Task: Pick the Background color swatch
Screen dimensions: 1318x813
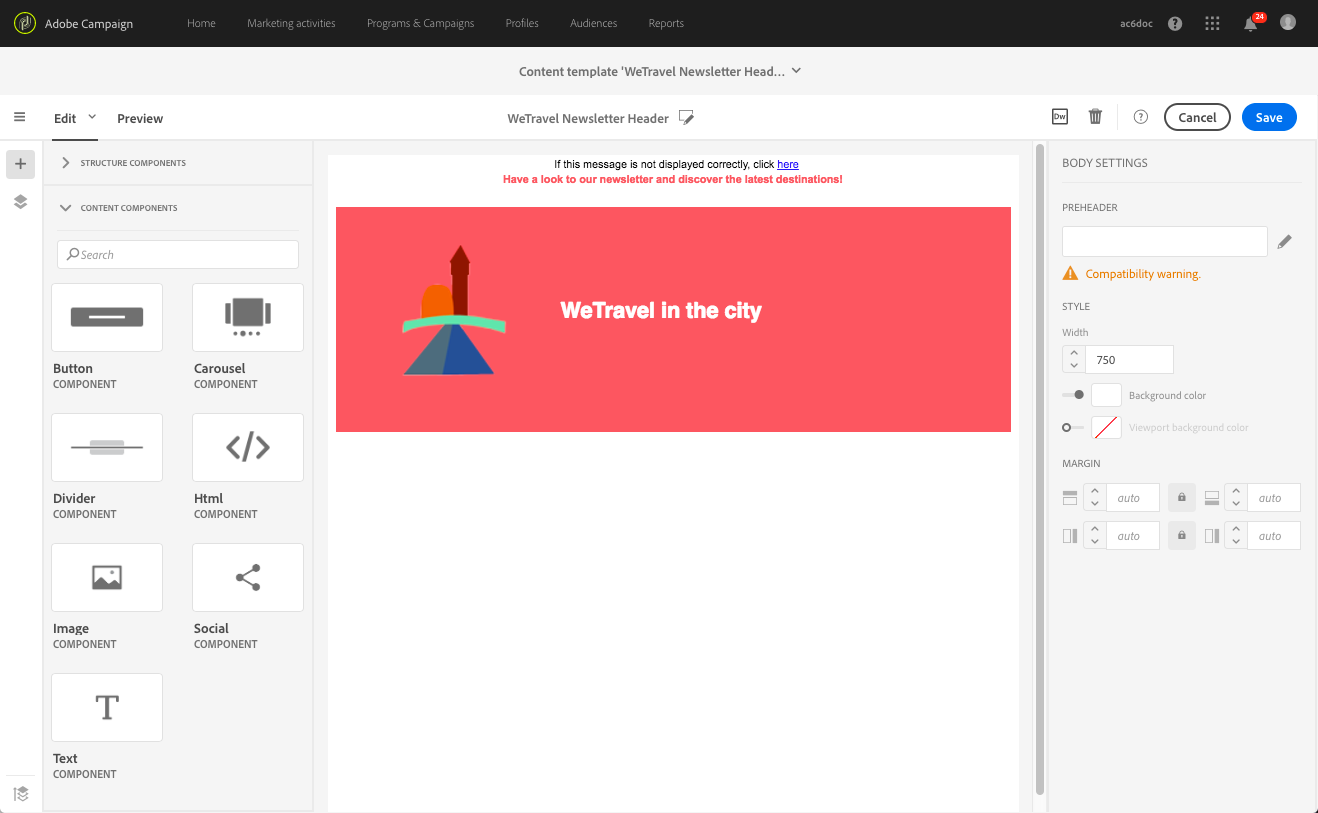Action: point(1106,395)
